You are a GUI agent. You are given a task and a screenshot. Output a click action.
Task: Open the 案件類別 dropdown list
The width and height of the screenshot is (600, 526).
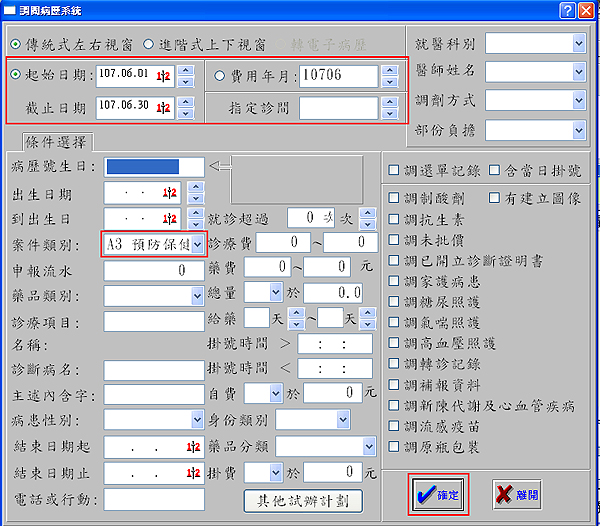(198, 243)
